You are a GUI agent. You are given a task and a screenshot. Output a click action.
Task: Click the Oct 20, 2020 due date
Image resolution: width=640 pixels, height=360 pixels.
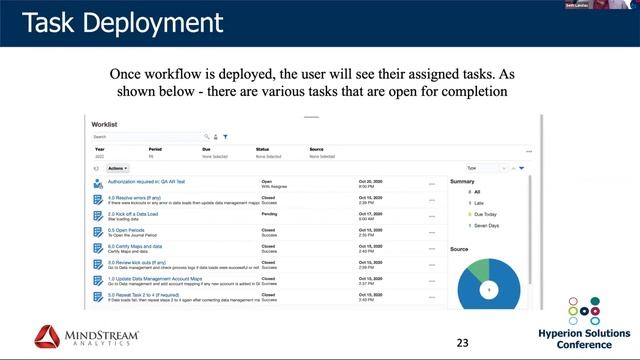pyautogui.click(x=371, y=181)
